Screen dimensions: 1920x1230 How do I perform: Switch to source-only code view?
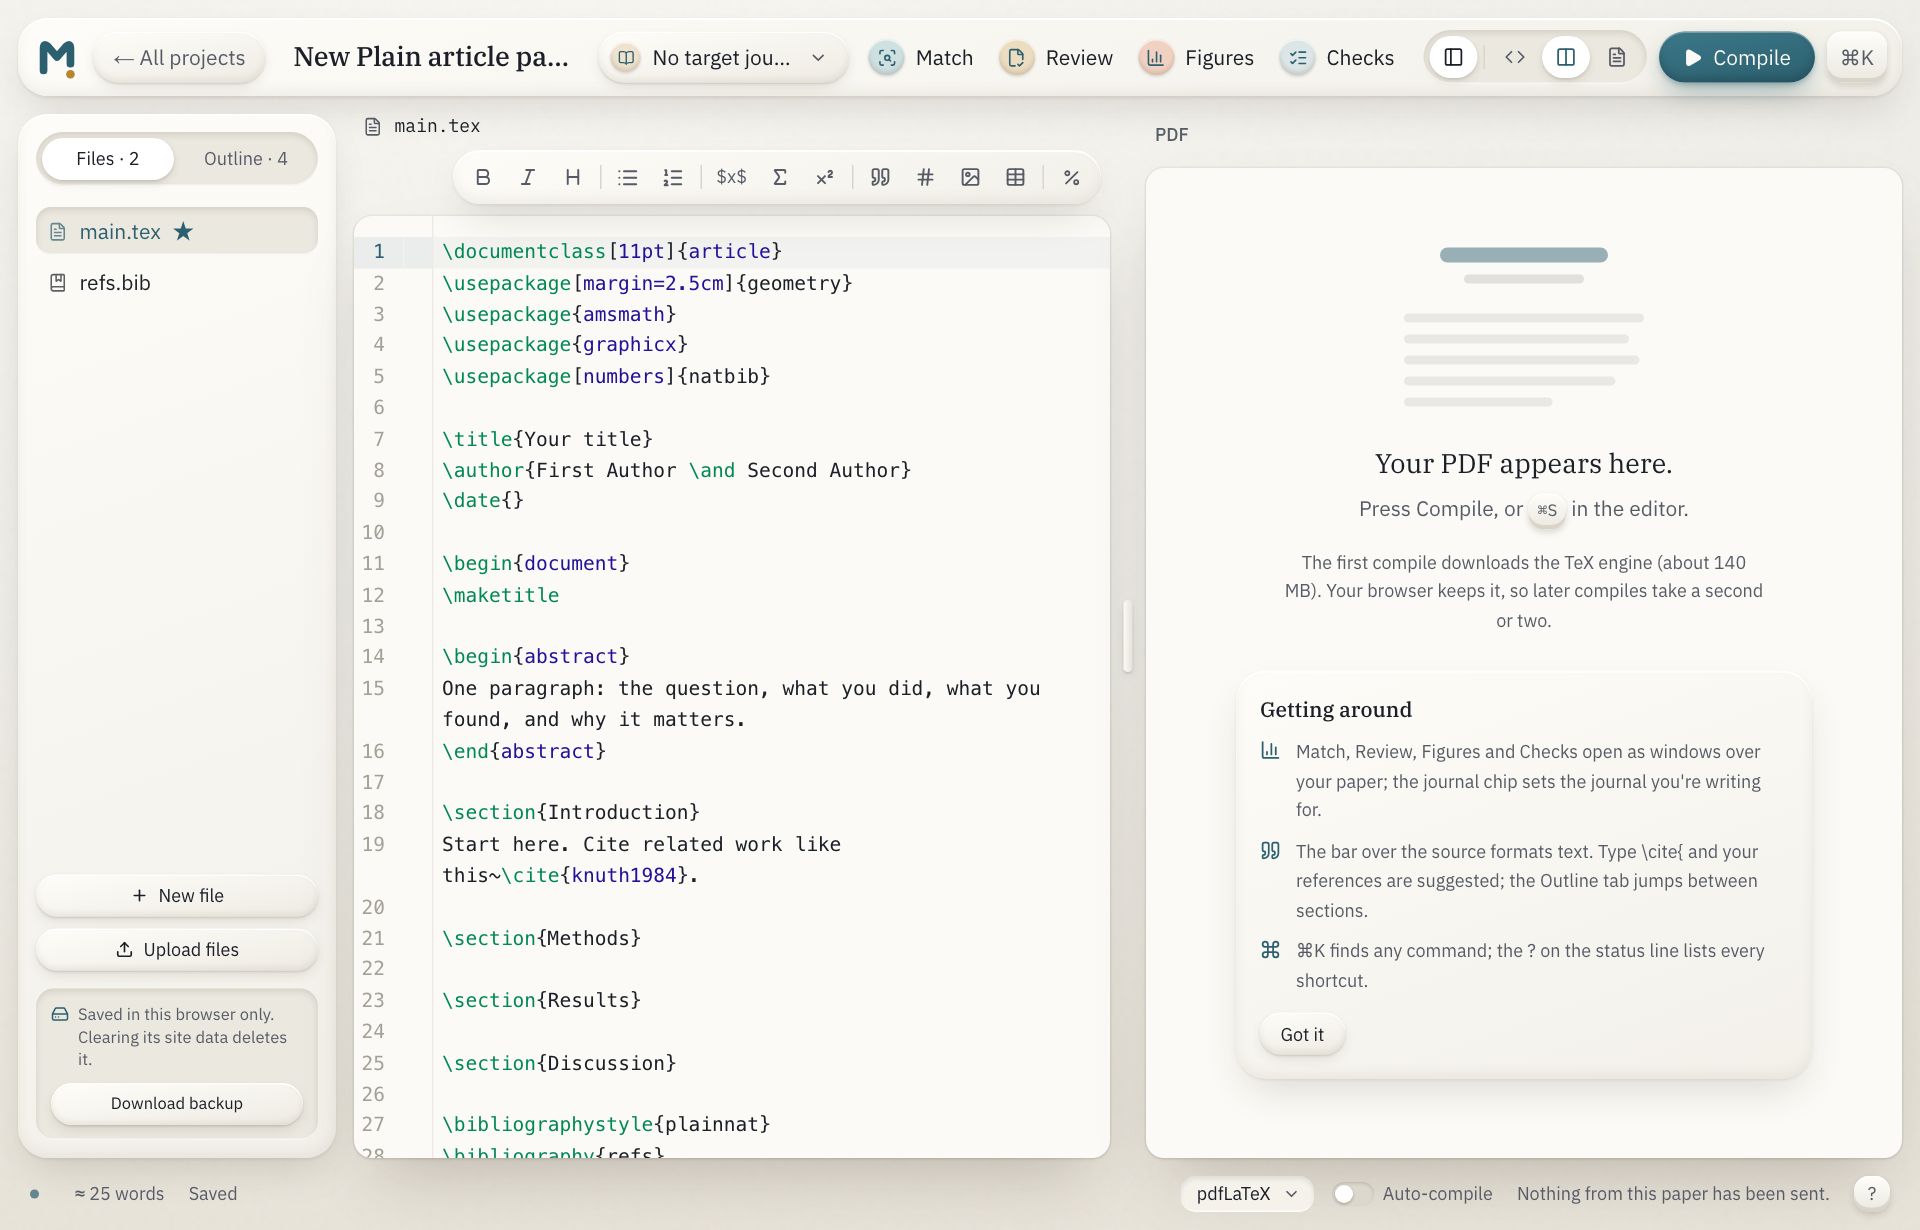pos(1514,57)
